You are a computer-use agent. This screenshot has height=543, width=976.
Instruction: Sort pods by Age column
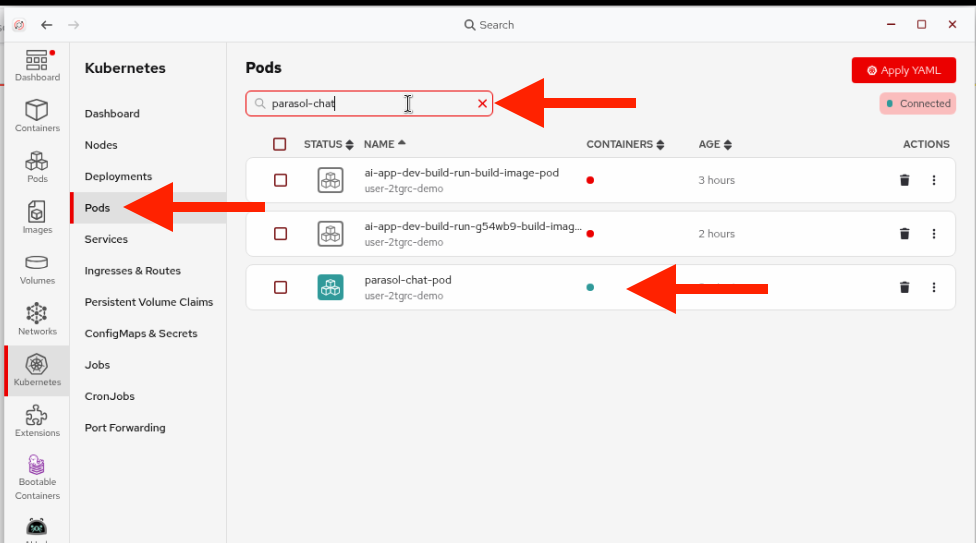(715, 144)
